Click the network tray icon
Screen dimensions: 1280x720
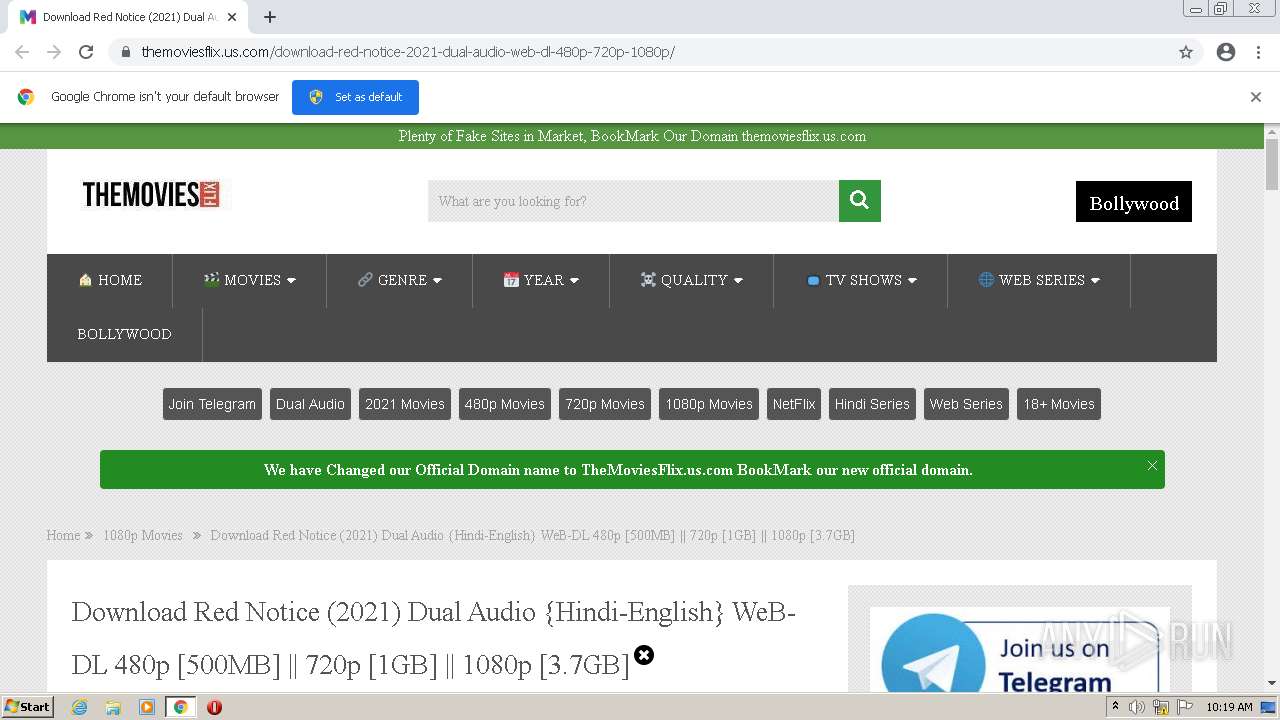pyautogui.click(x=1161, y=707)
